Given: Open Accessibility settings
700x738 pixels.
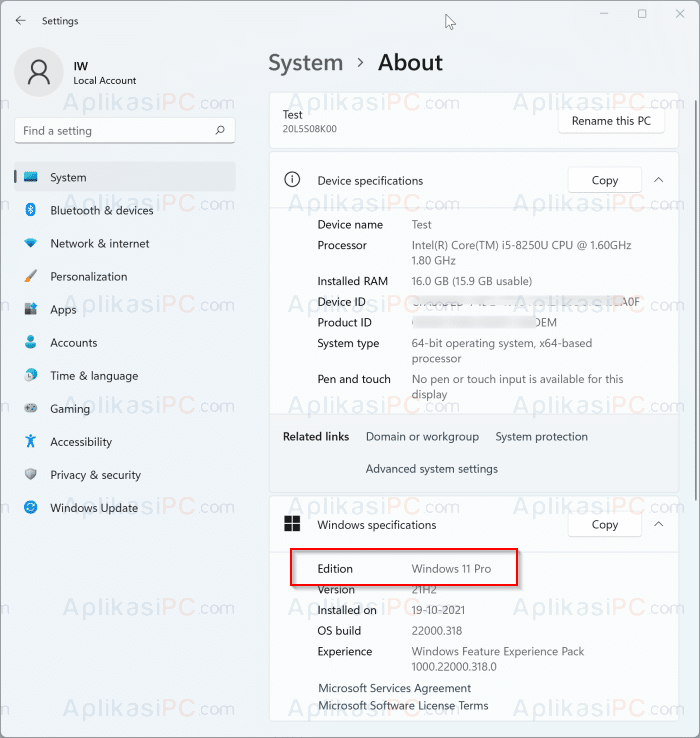Looking at the screenshot, I should (125, 441).
